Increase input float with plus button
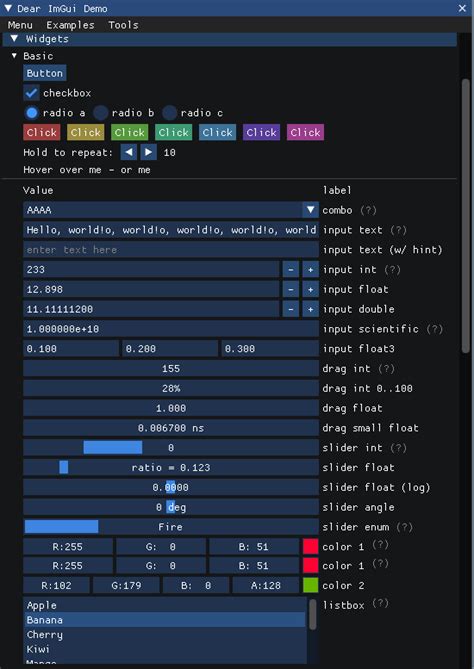Image resolution: width=474 pixels, height=669 pixels. pos(311,289)
